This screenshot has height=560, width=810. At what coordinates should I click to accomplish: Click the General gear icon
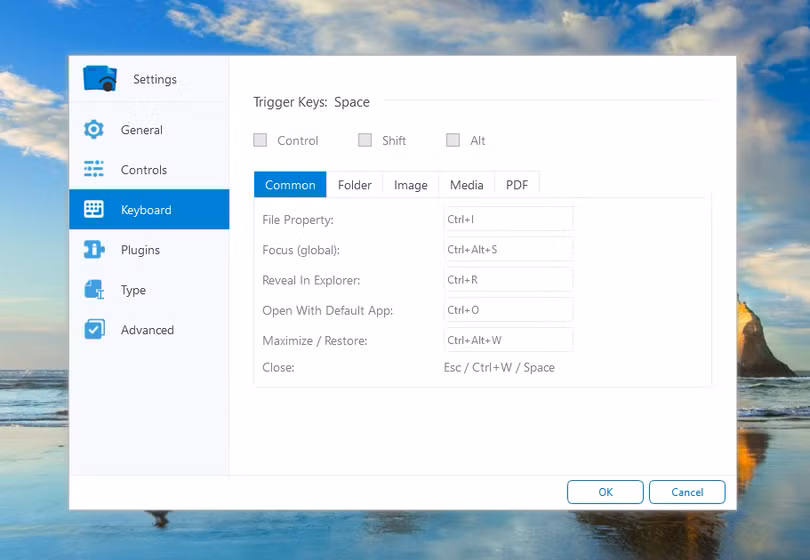pos(94,130)
